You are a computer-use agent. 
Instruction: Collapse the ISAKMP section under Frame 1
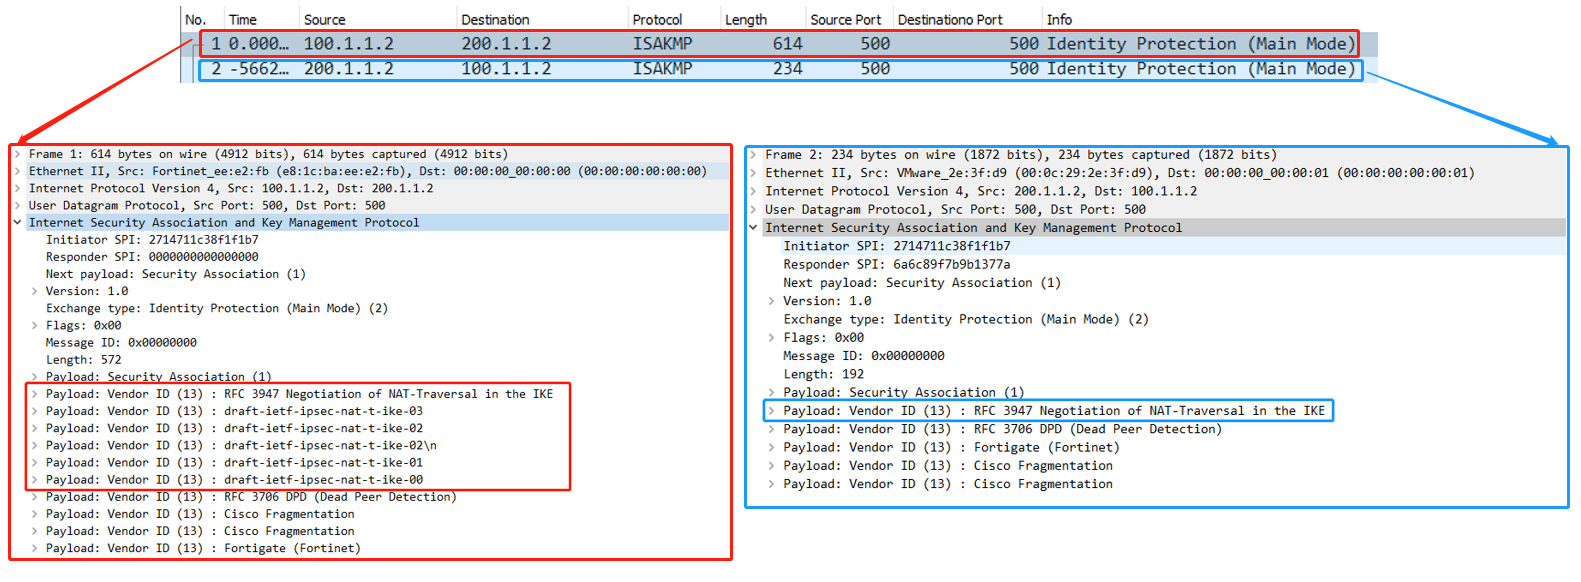pyautogui.click(x=18, y=222)
